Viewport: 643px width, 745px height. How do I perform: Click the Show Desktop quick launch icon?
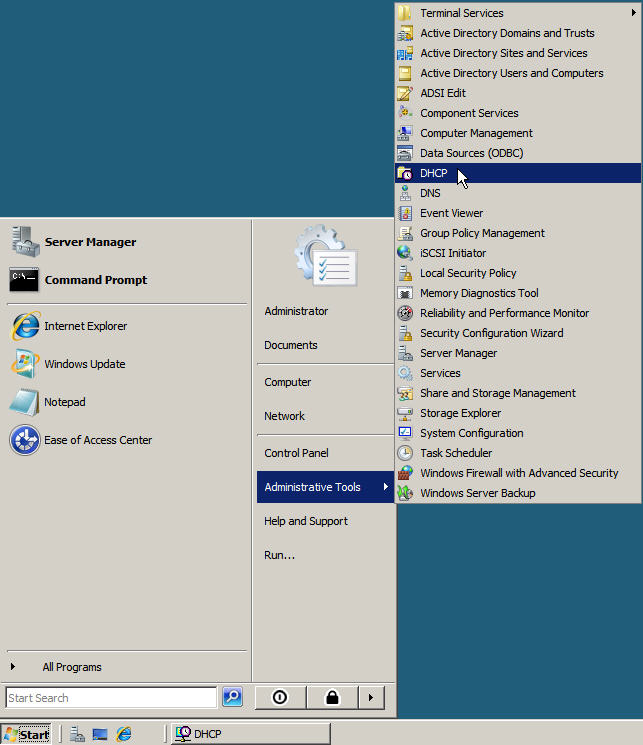[100, 735]
